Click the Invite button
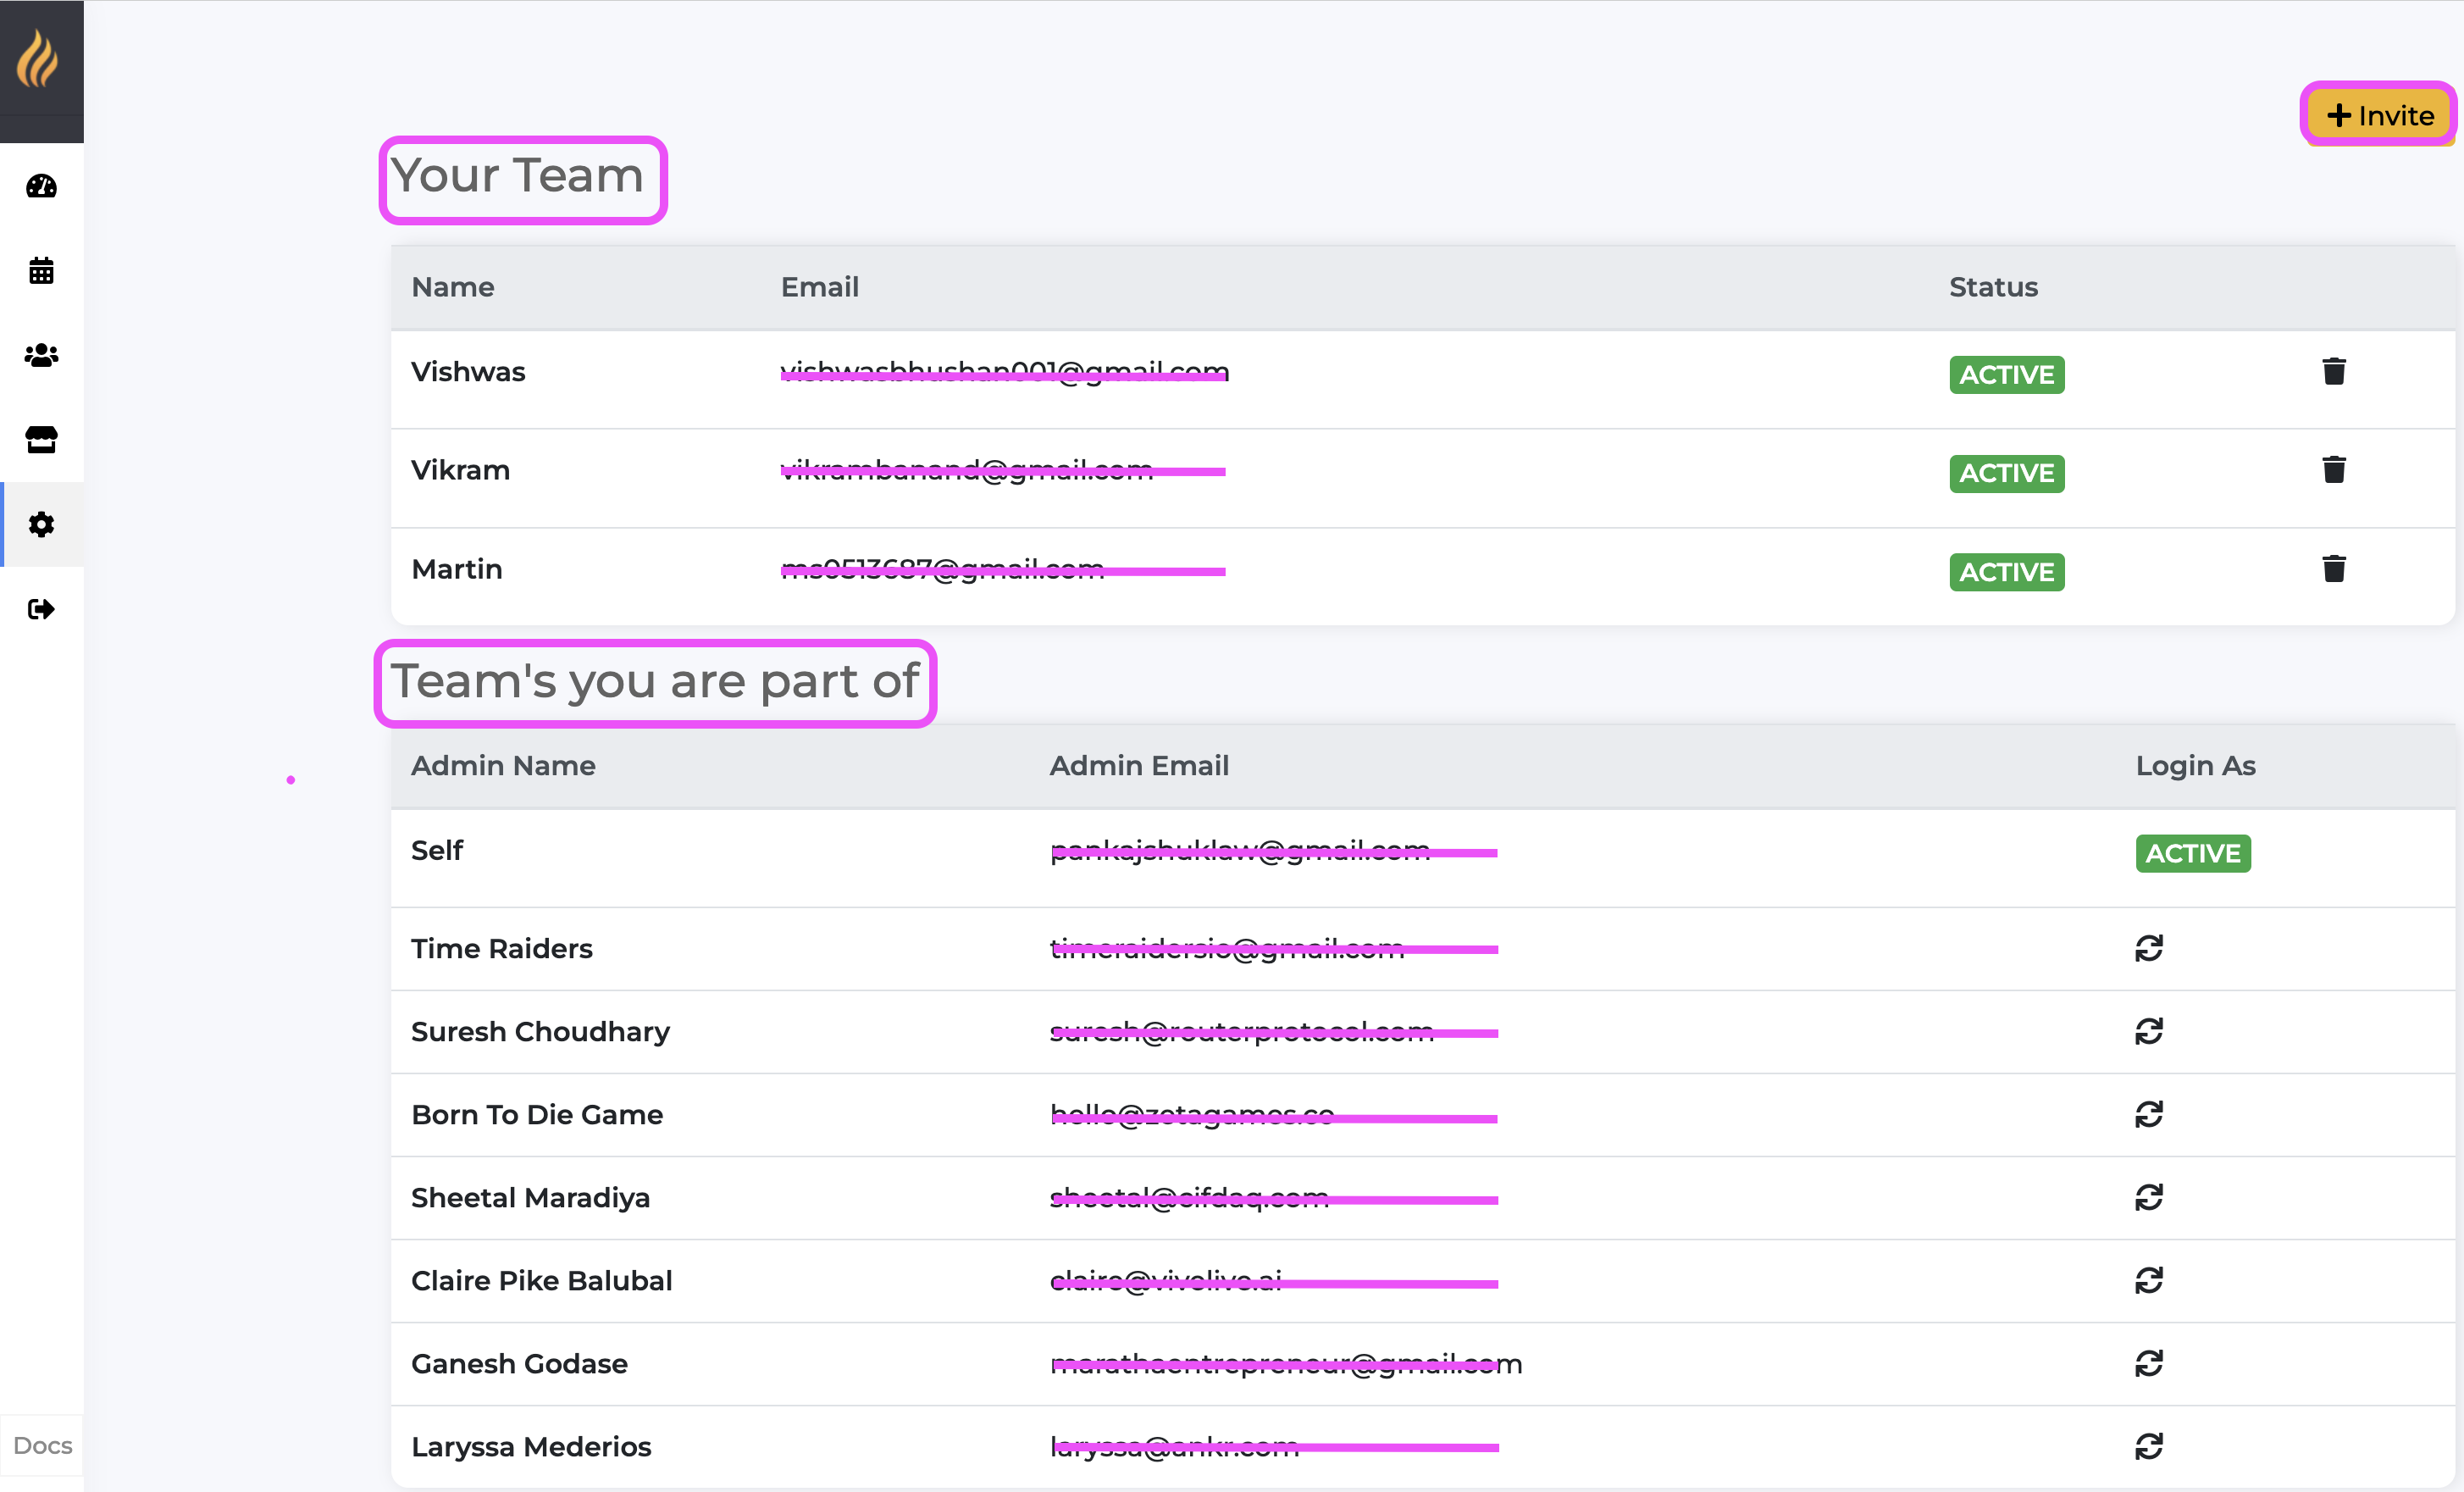Viewport: 2464px width, 1492px height. click(2379, 116)
